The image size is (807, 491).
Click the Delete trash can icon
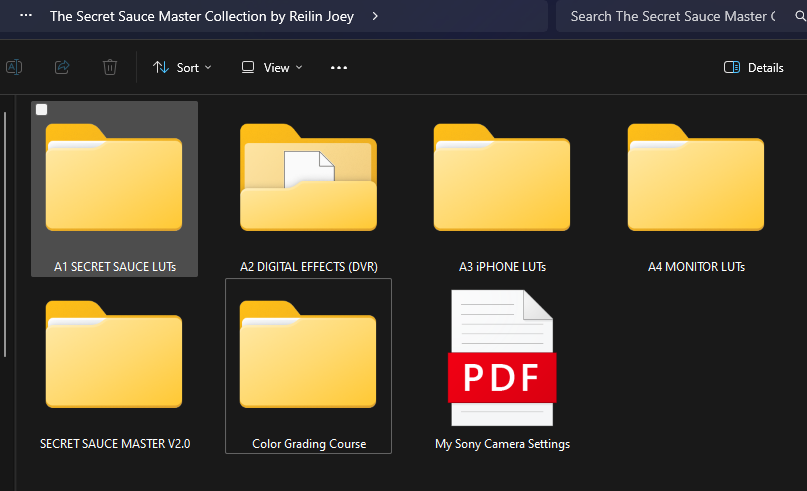[x=110, y=67]
